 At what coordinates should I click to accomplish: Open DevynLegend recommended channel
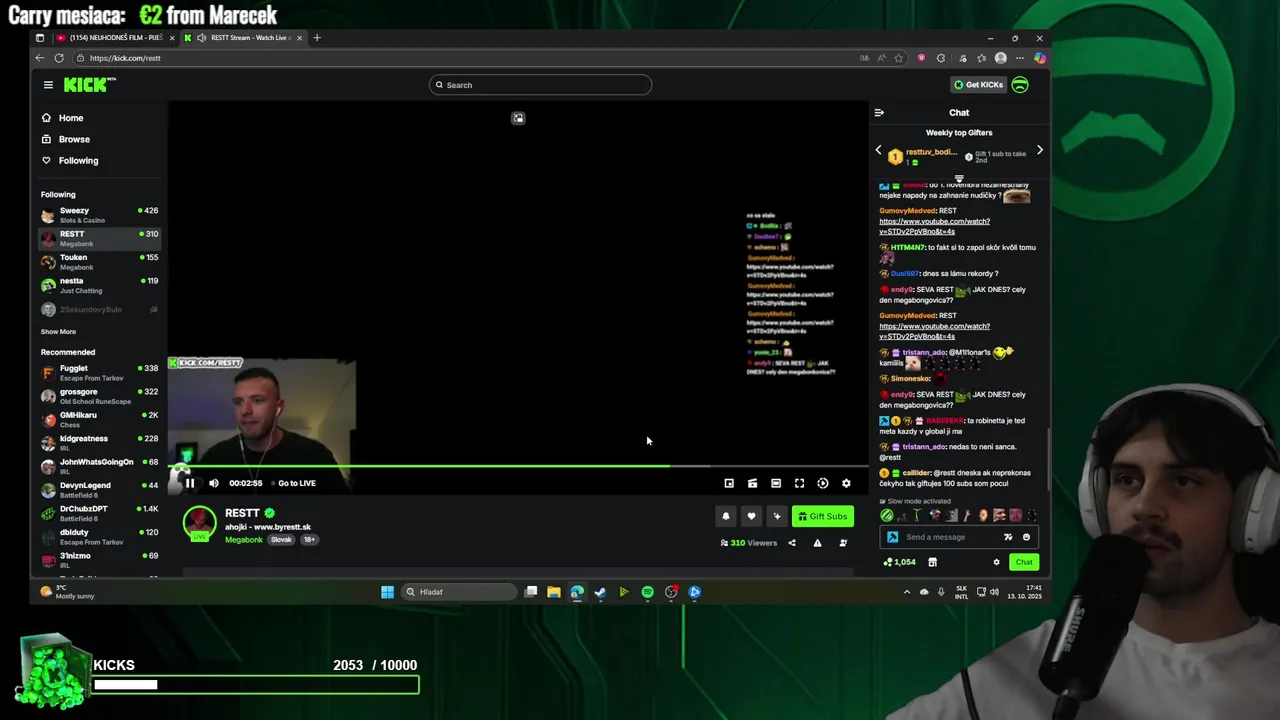coord(99,489)
